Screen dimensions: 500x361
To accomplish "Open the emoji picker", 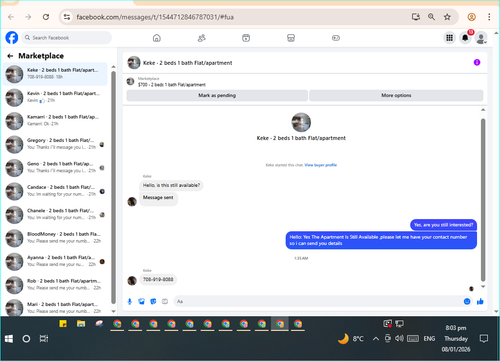I will coord(467,301).
